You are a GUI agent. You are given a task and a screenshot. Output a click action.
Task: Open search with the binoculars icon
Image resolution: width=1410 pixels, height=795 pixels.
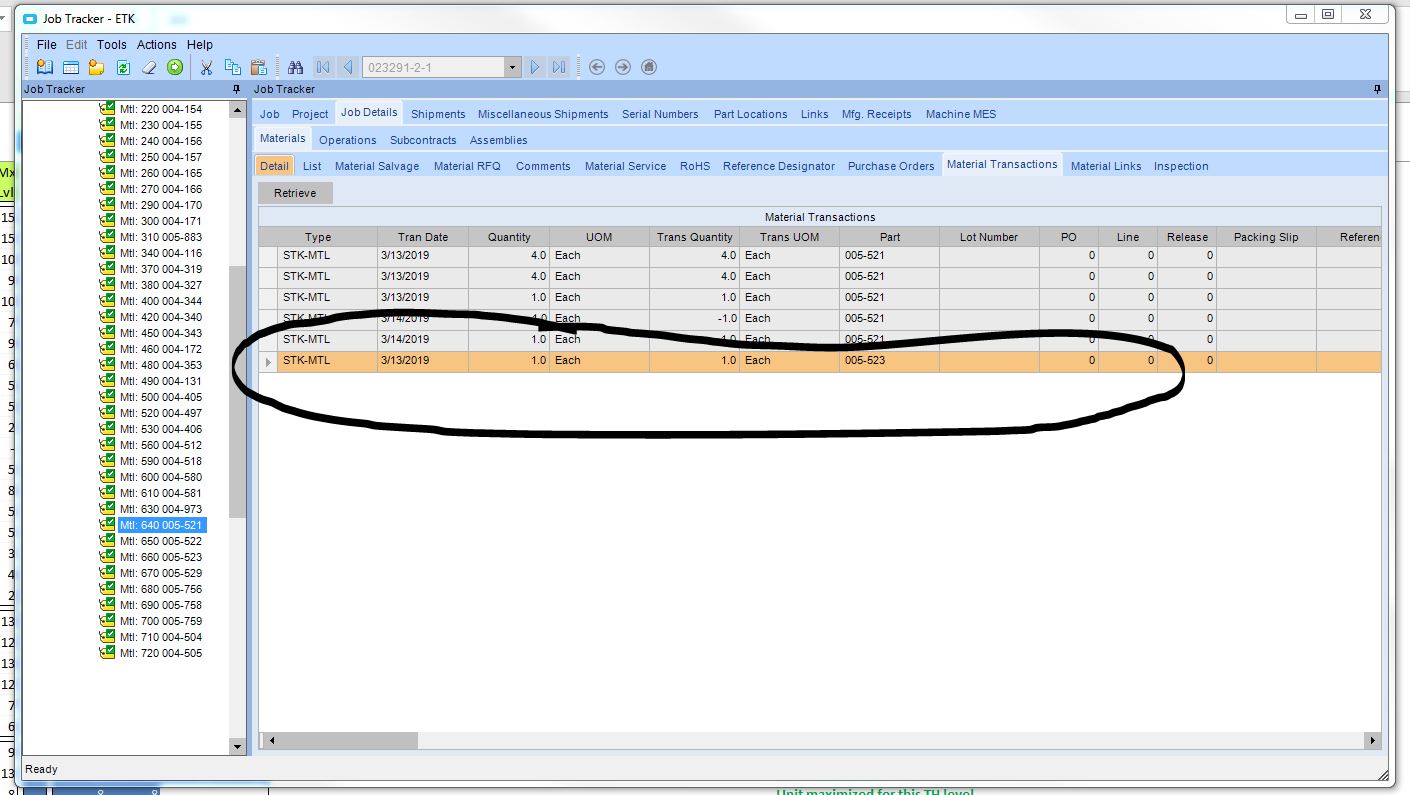point(295,67)
